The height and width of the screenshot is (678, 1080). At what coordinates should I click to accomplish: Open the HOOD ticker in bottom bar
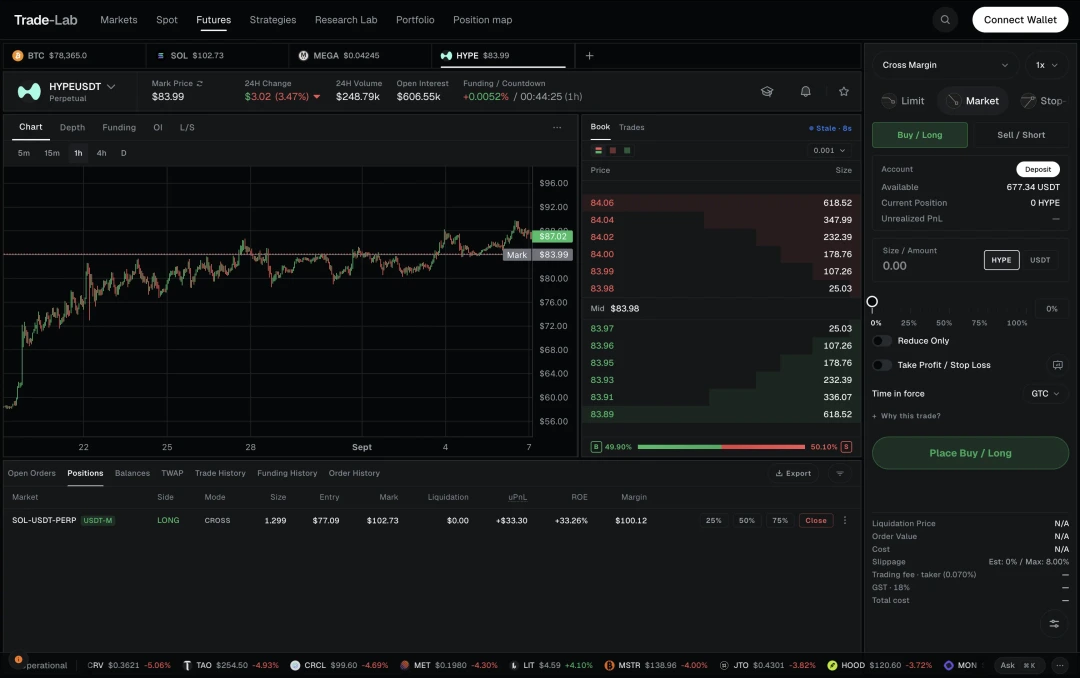(x=880, y=666)
